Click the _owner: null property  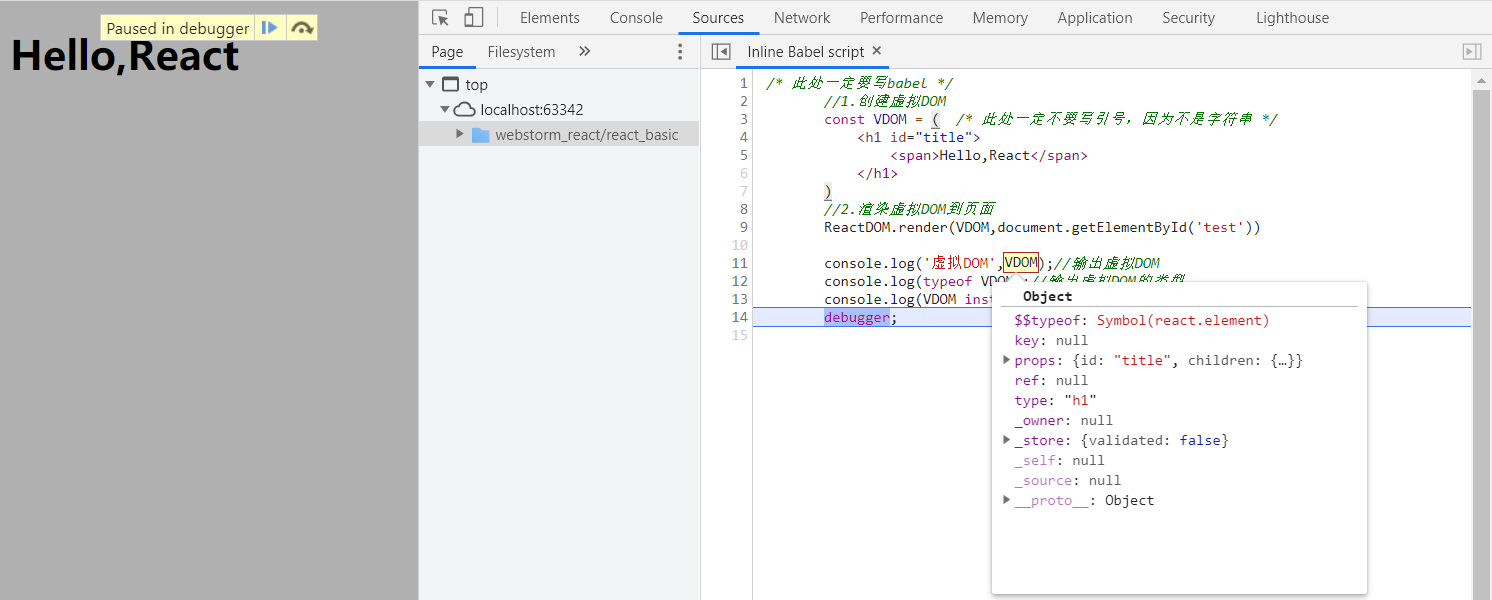click(x=1064, y=420)
